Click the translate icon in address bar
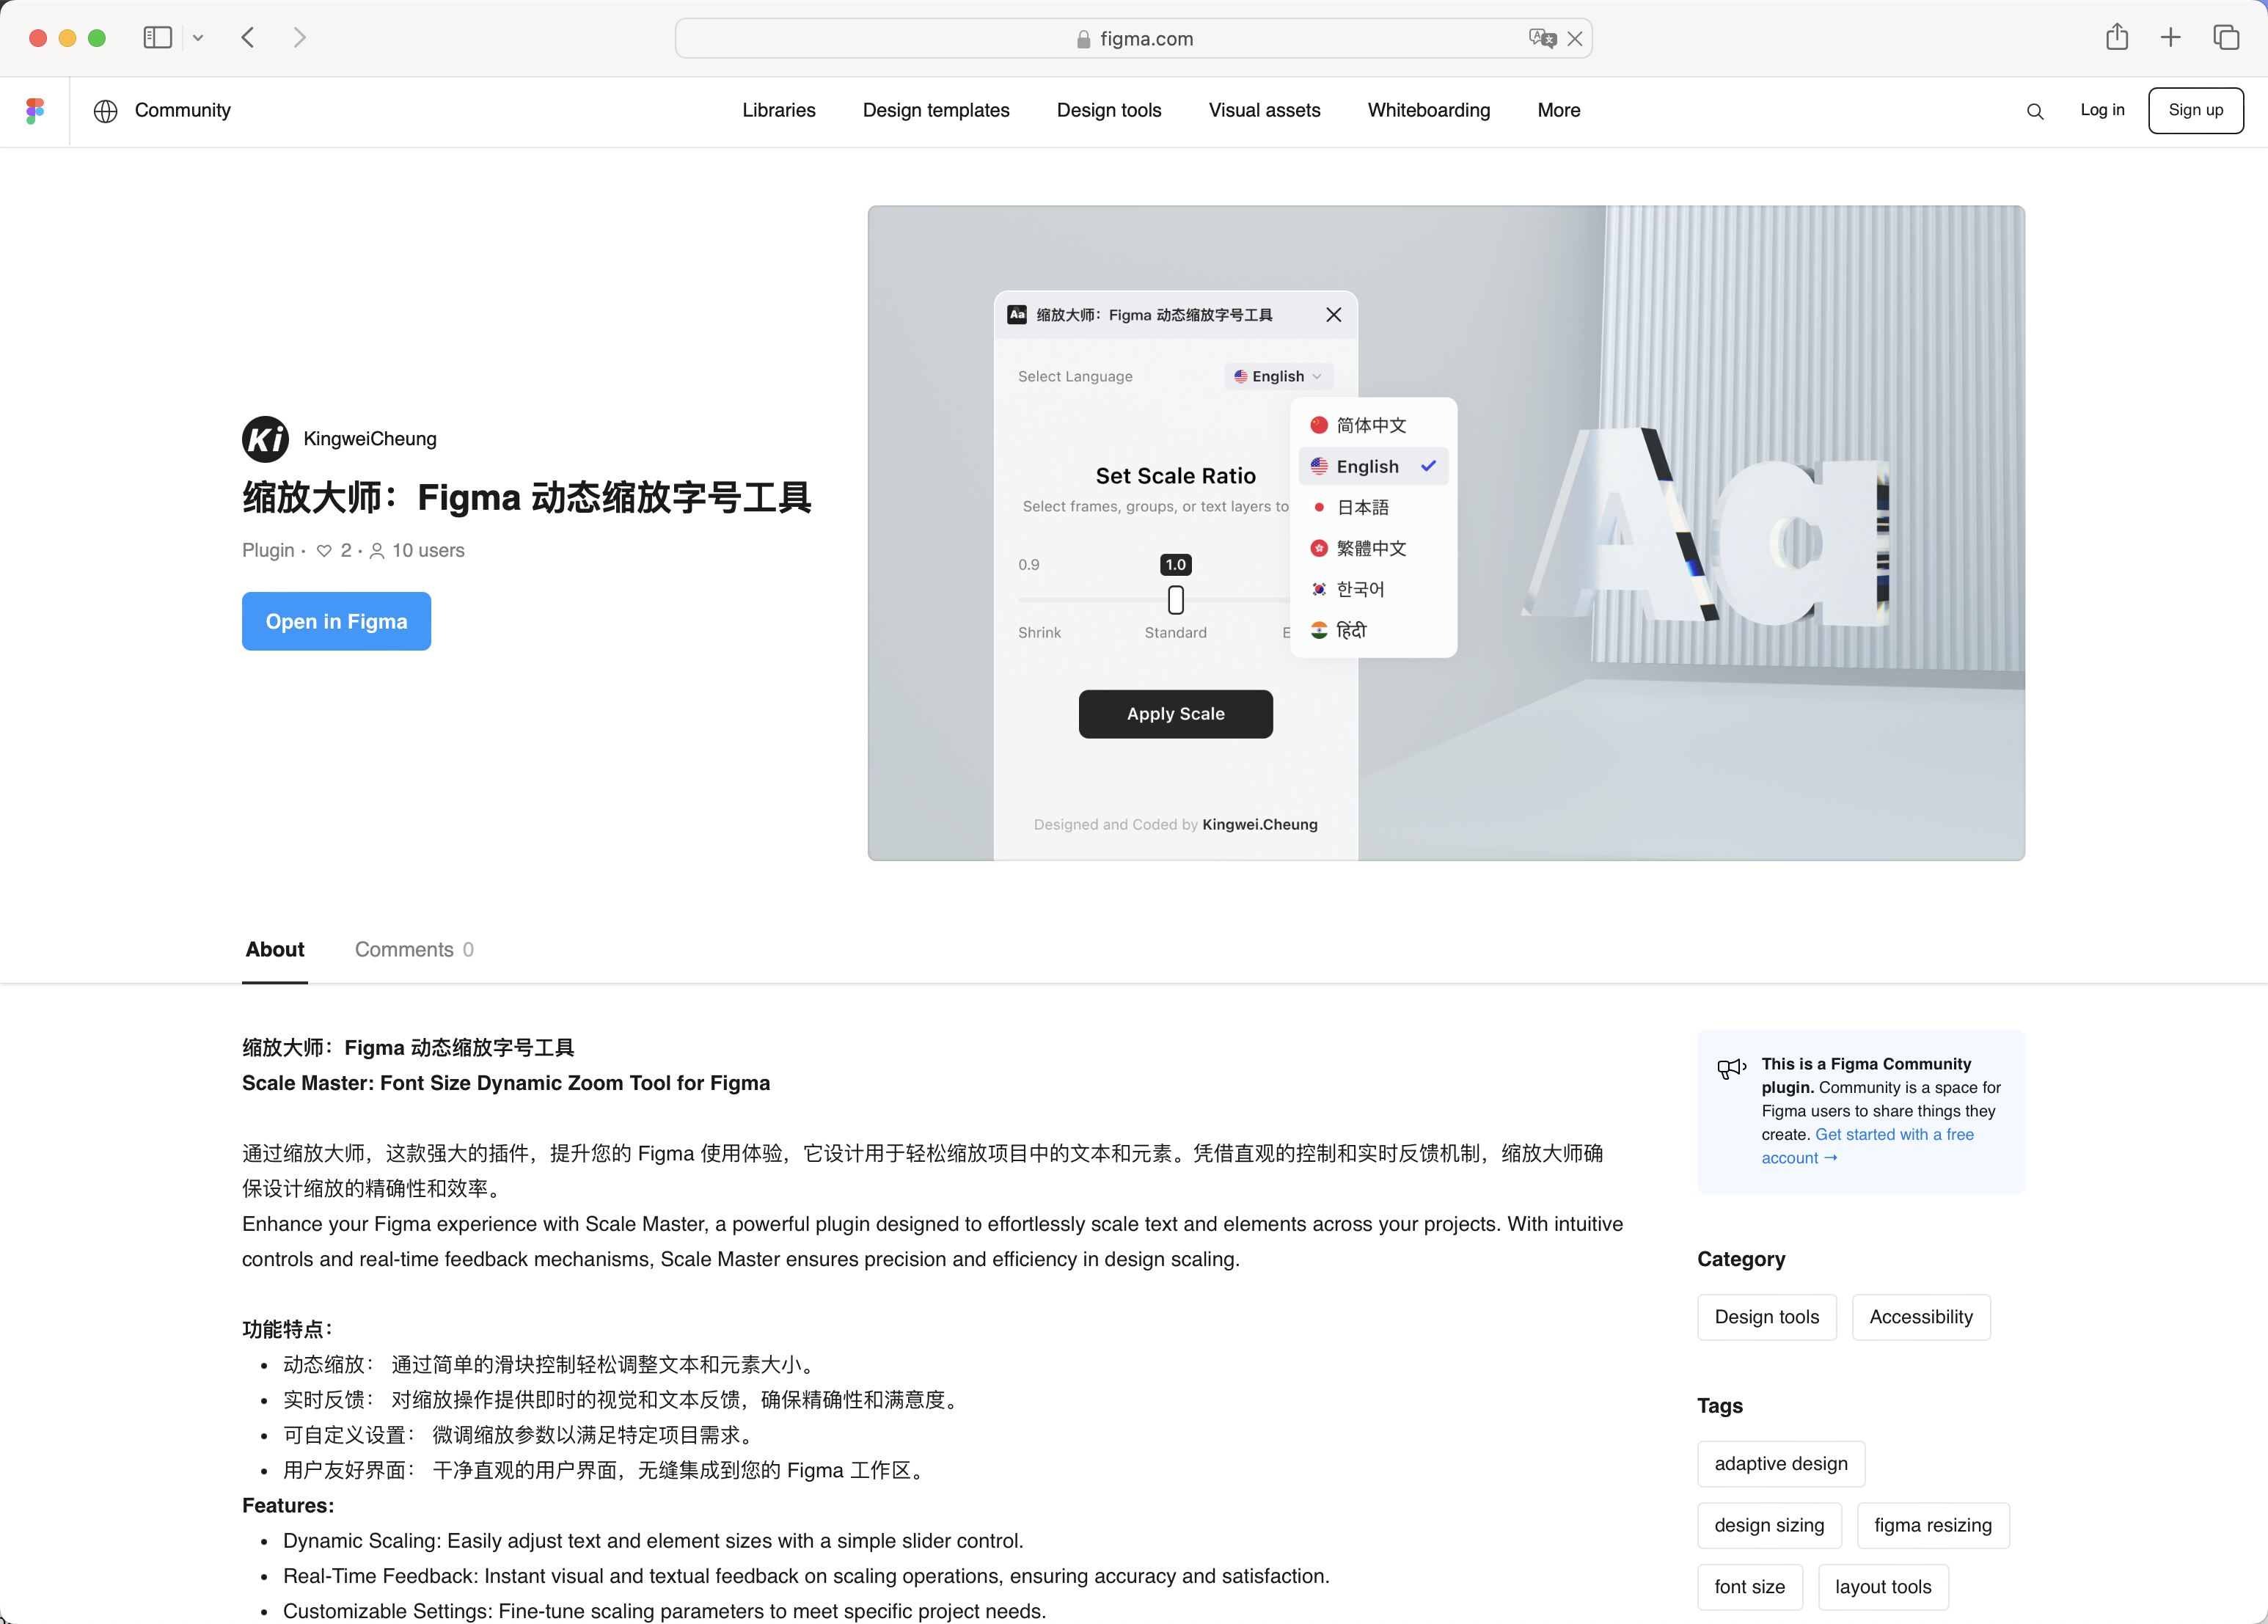 click(1542, 38)
